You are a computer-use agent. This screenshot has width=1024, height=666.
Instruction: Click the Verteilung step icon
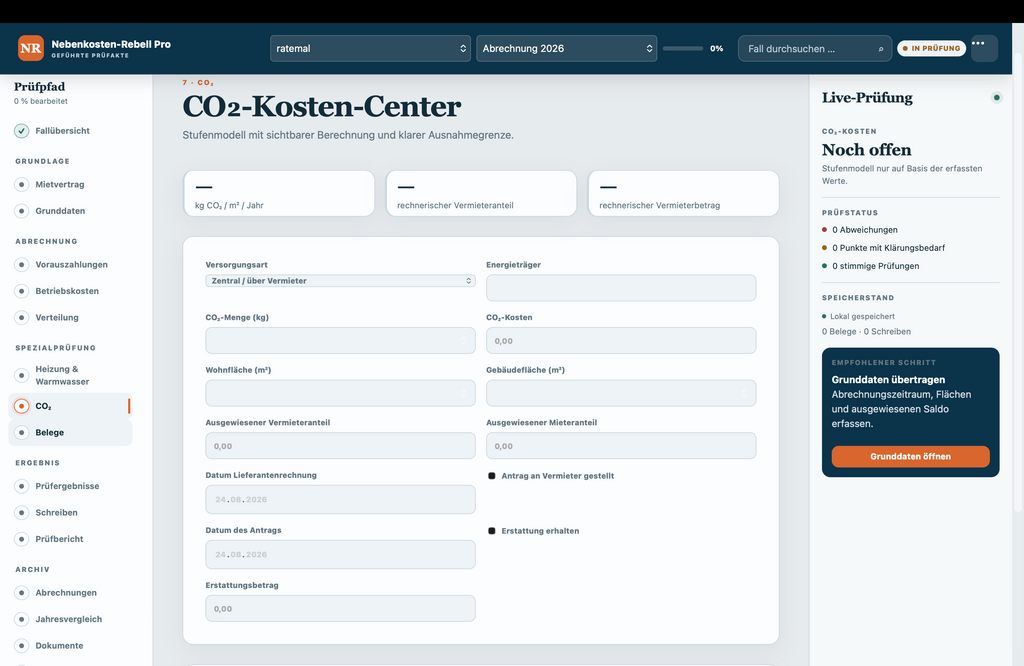(22, 317)
